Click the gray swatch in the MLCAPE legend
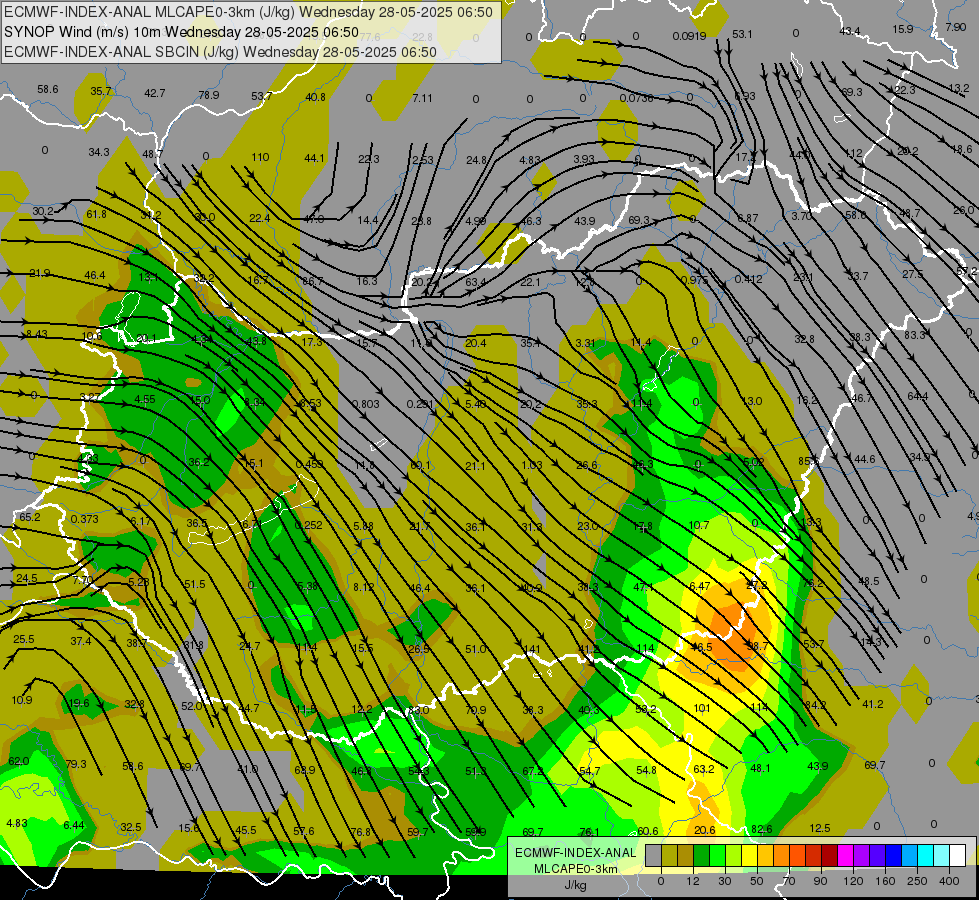Viewport: 979px width, 900px height. pyautogui.click(x=654, y=855)
